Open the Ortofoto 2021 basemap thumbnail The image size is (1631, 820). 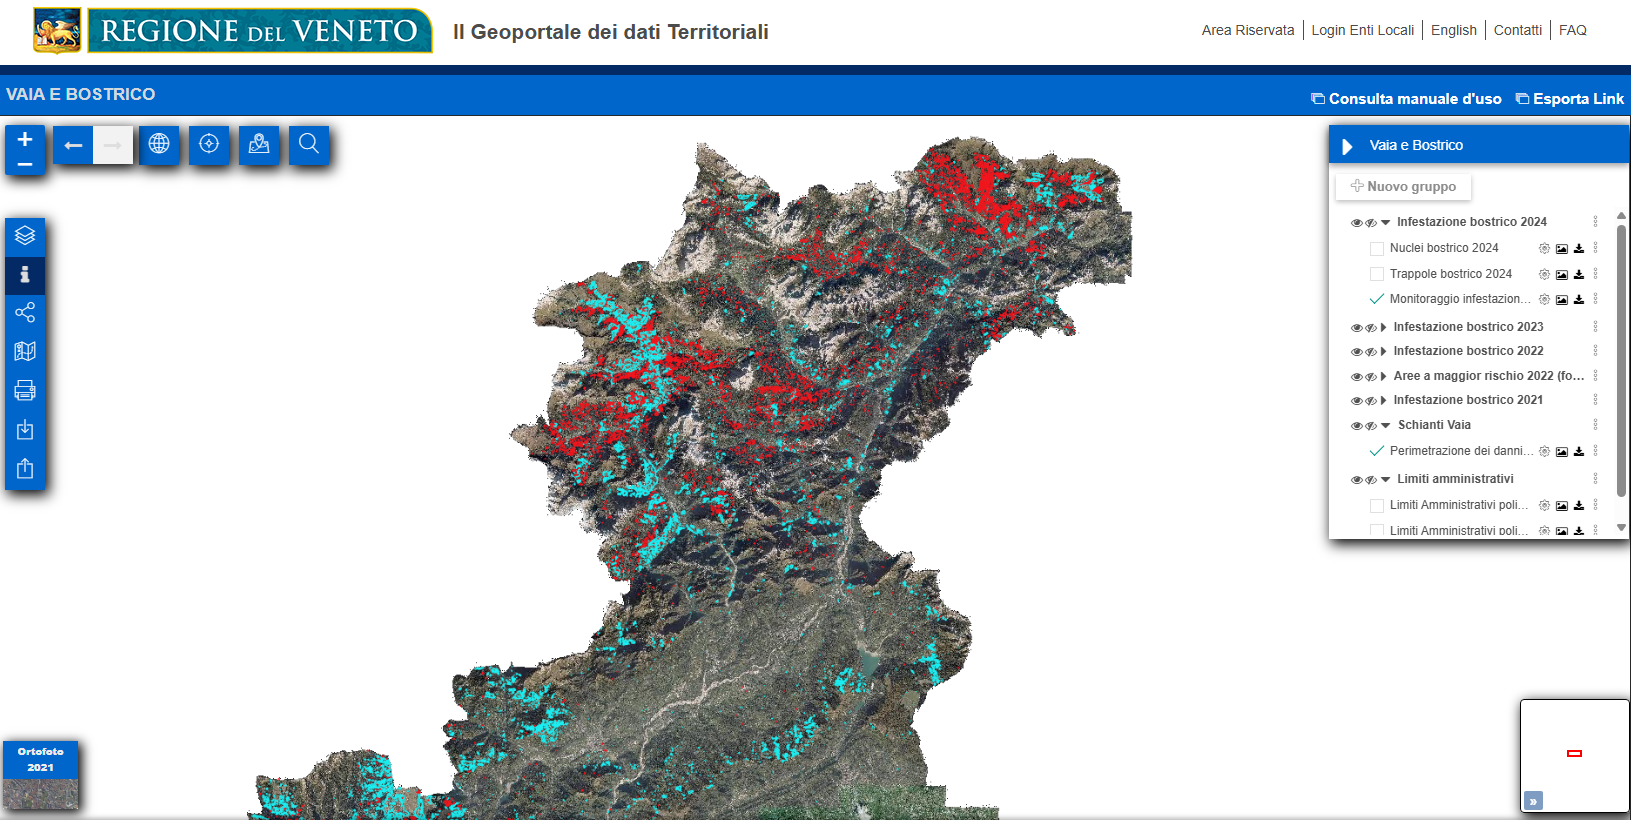[40, 775]
